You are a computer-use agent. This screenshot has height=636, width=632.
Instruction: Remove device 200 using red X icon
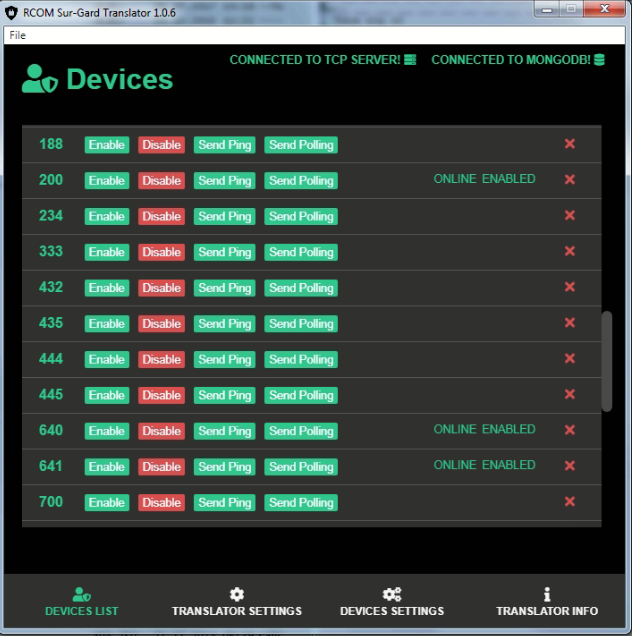(570, 179)
